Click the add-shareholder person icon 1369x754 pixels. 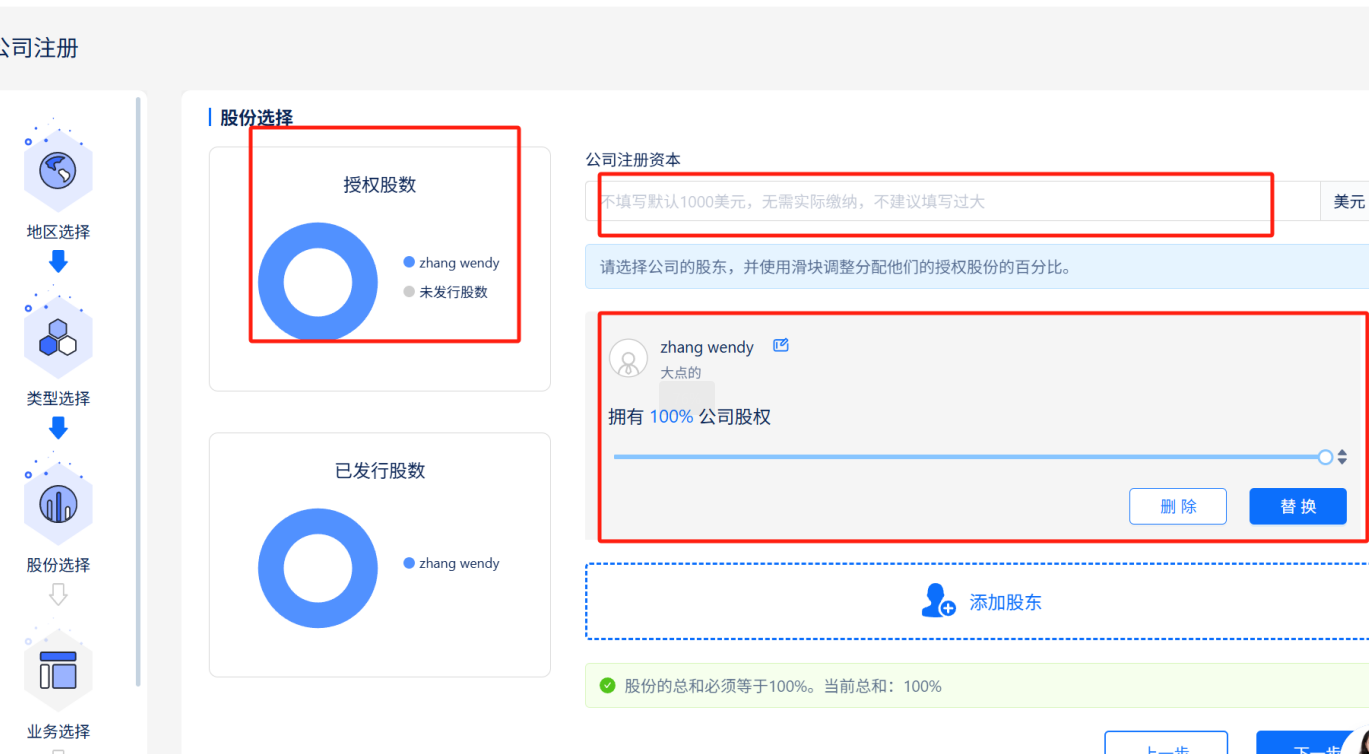coord(938,601)
